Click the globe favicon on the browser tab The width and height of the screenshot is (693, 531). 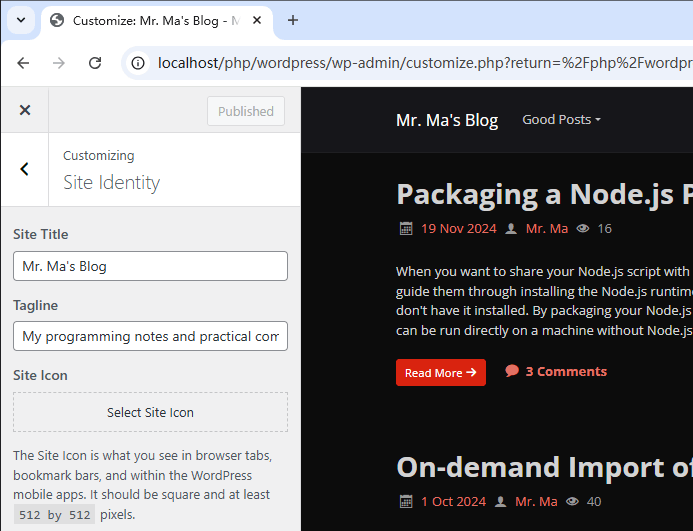point(57,20)
